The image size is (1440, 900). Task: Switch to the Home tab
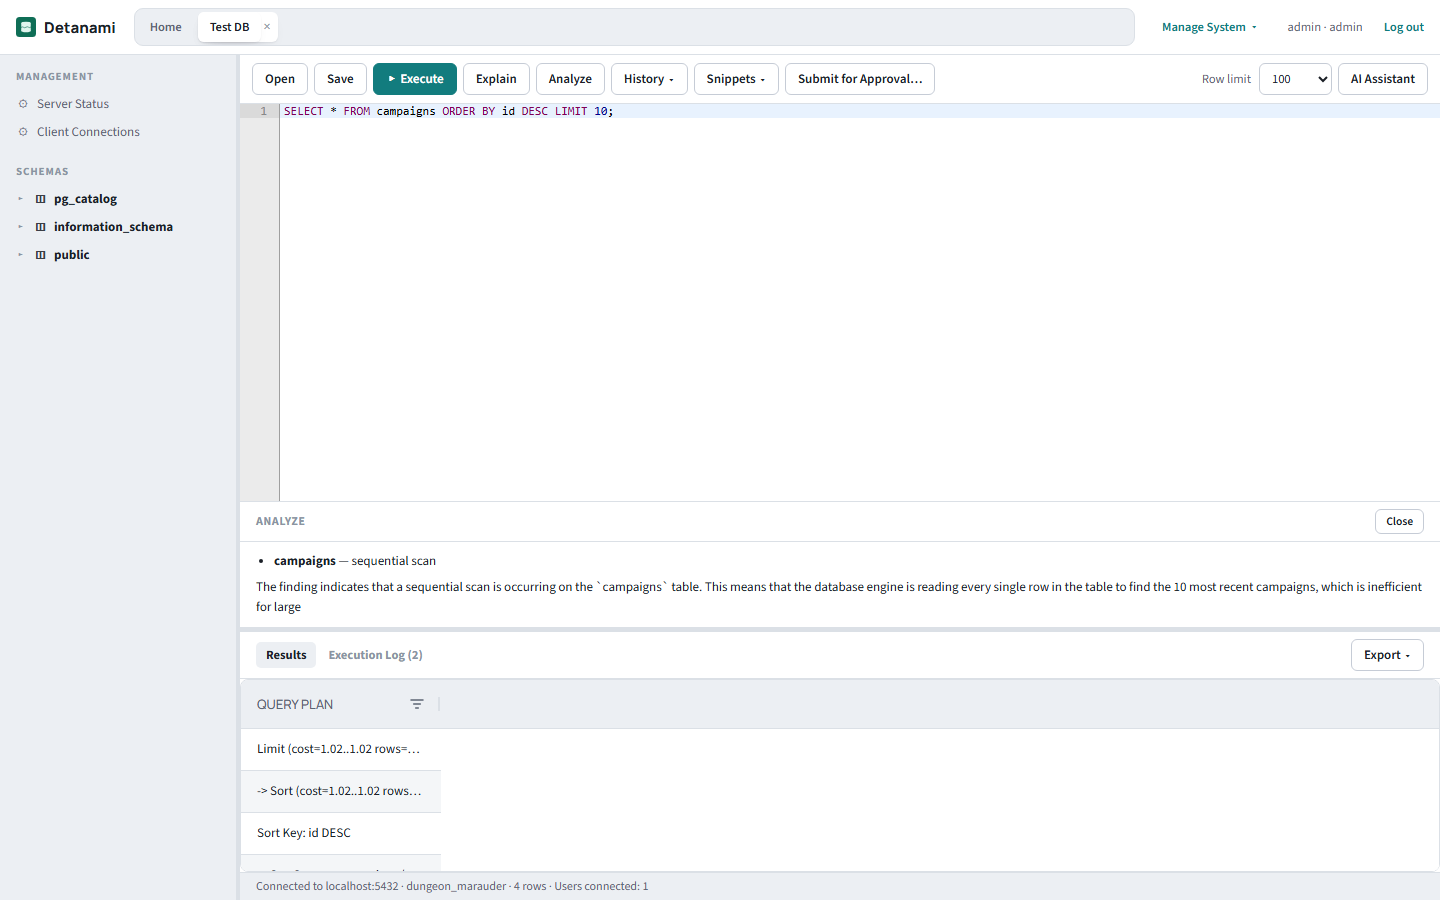click(166, 27)
